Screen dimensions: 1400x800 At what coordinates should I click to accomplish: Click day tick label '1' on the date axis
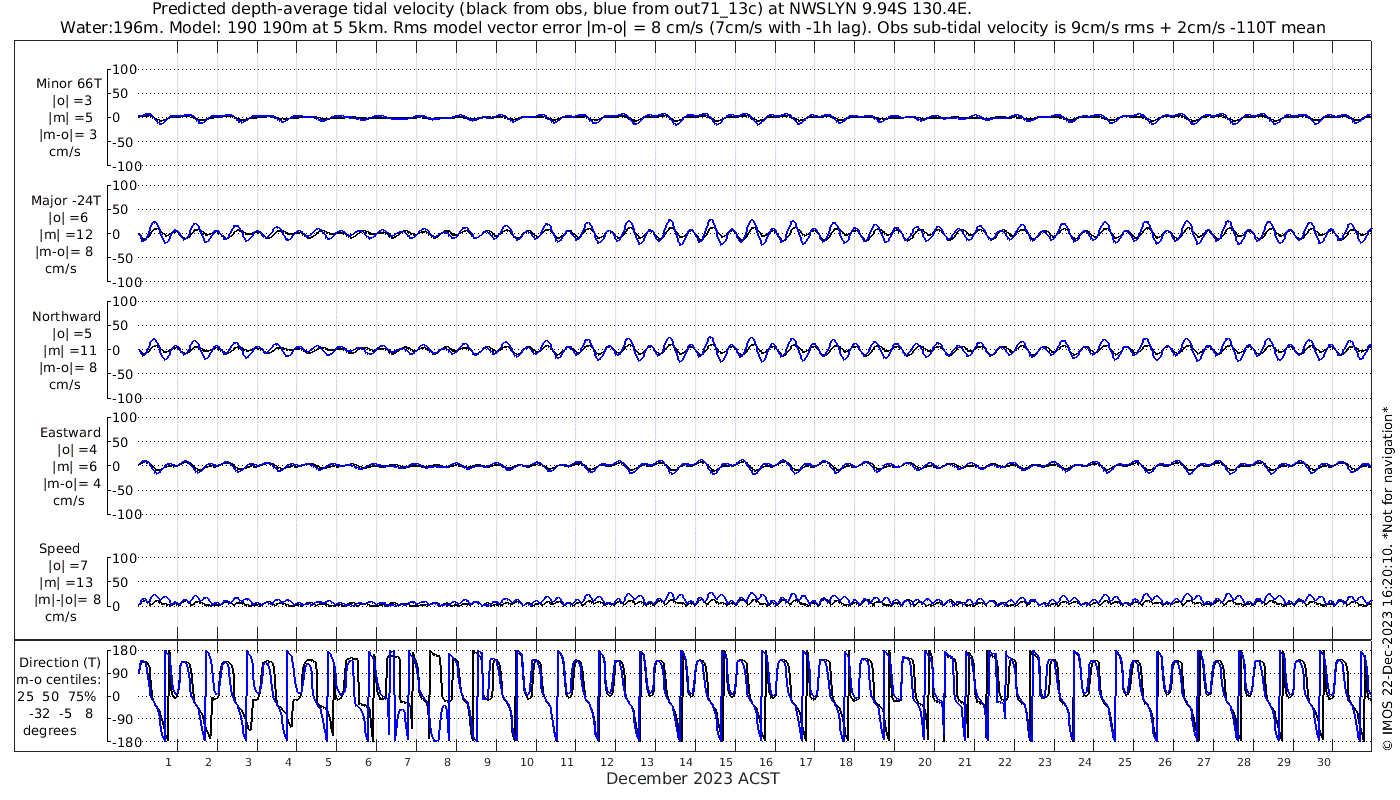pyautogui.click(x=169, y=762)
